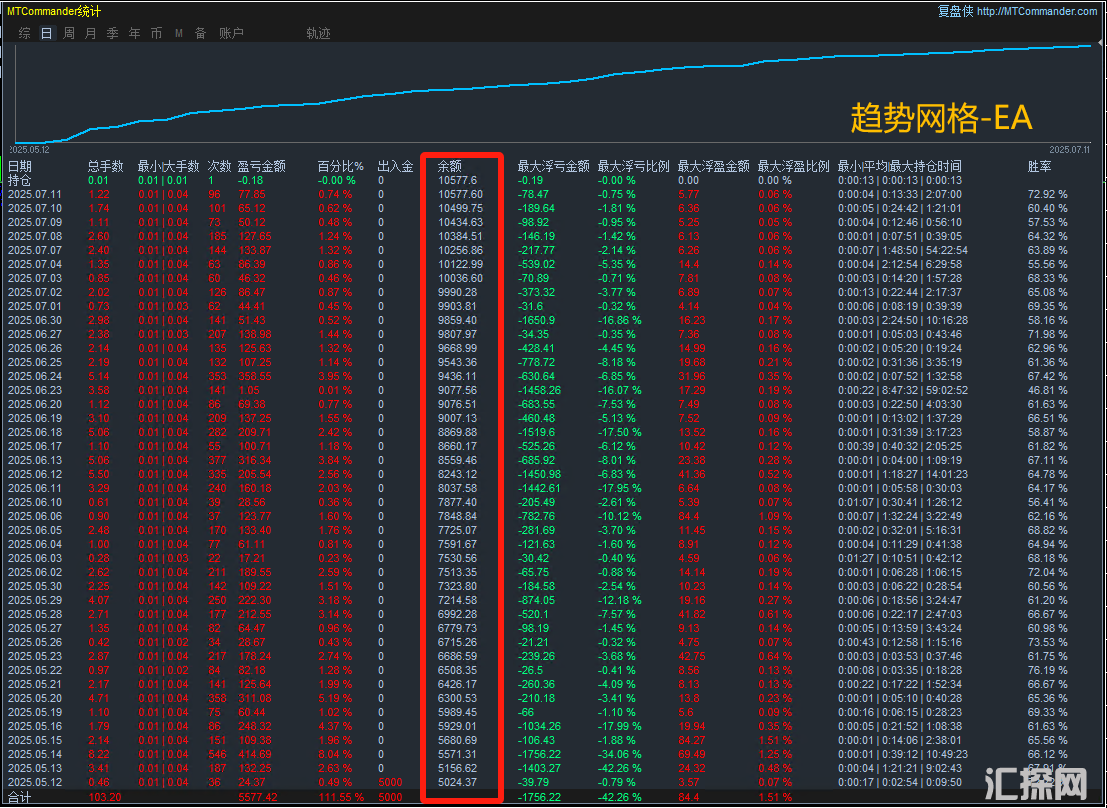1107x808 pixels.
Task: Sort by the 次数 column header
Action: 220,166
